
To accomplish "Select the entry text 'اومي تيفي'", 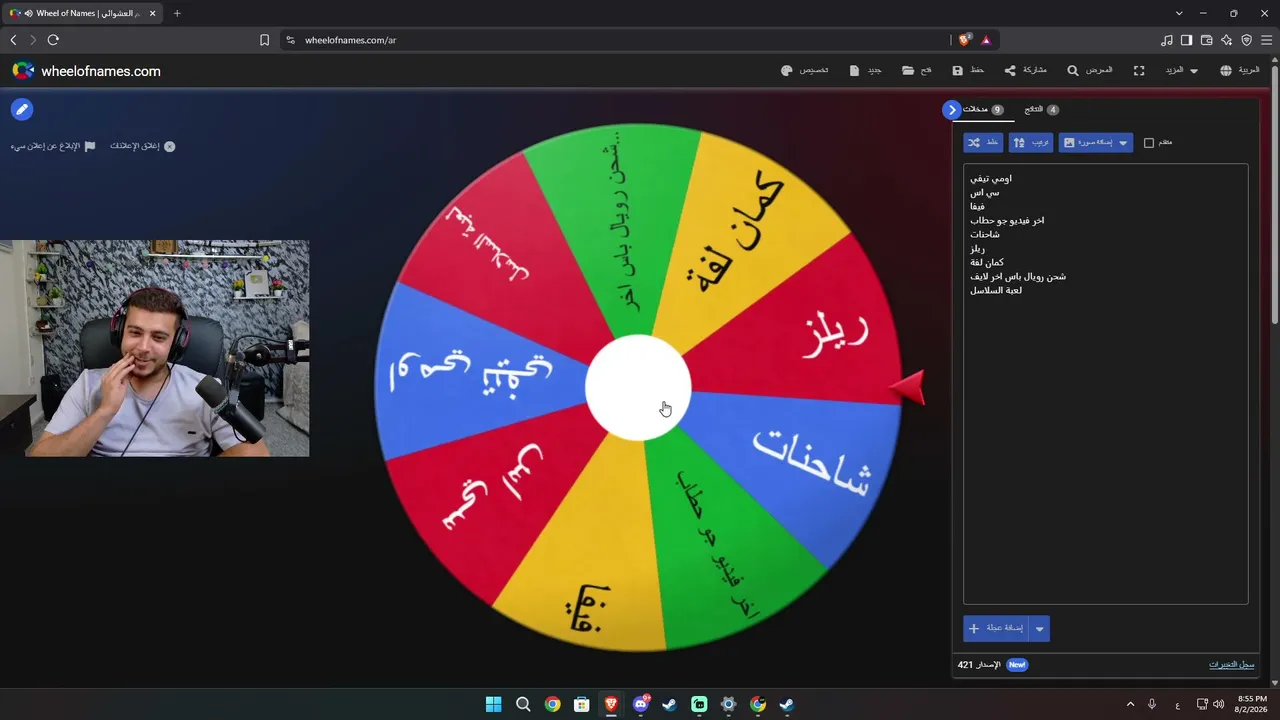I will coord(991,179).
